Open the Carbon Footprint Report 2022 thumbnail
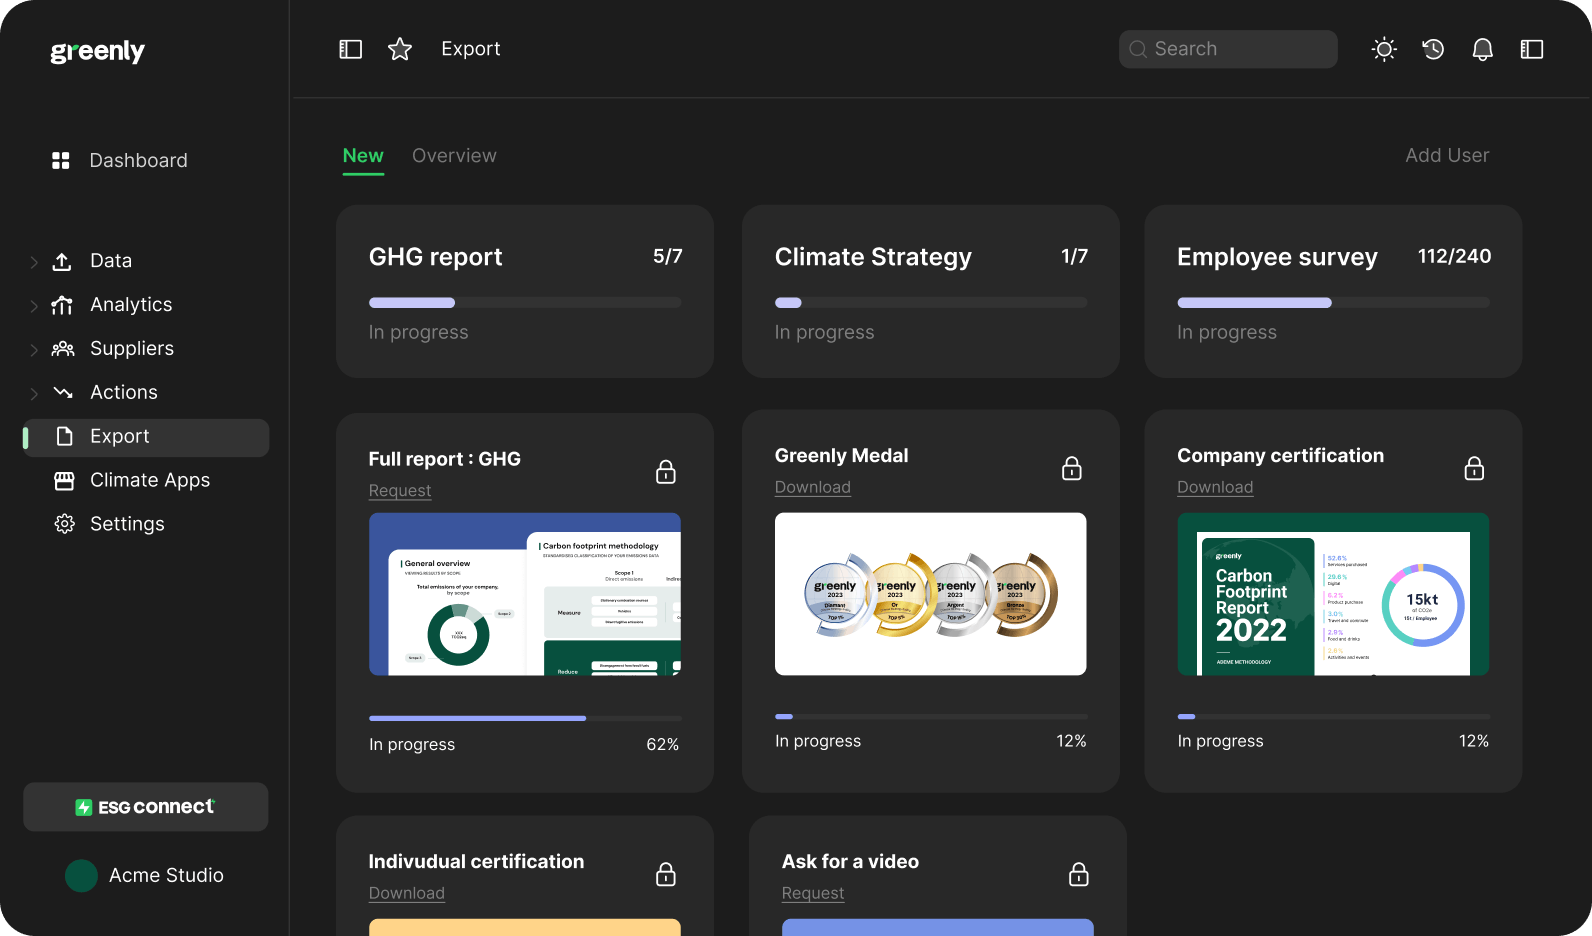This screenshot has width=1592, height=936. click(1334, 594)
